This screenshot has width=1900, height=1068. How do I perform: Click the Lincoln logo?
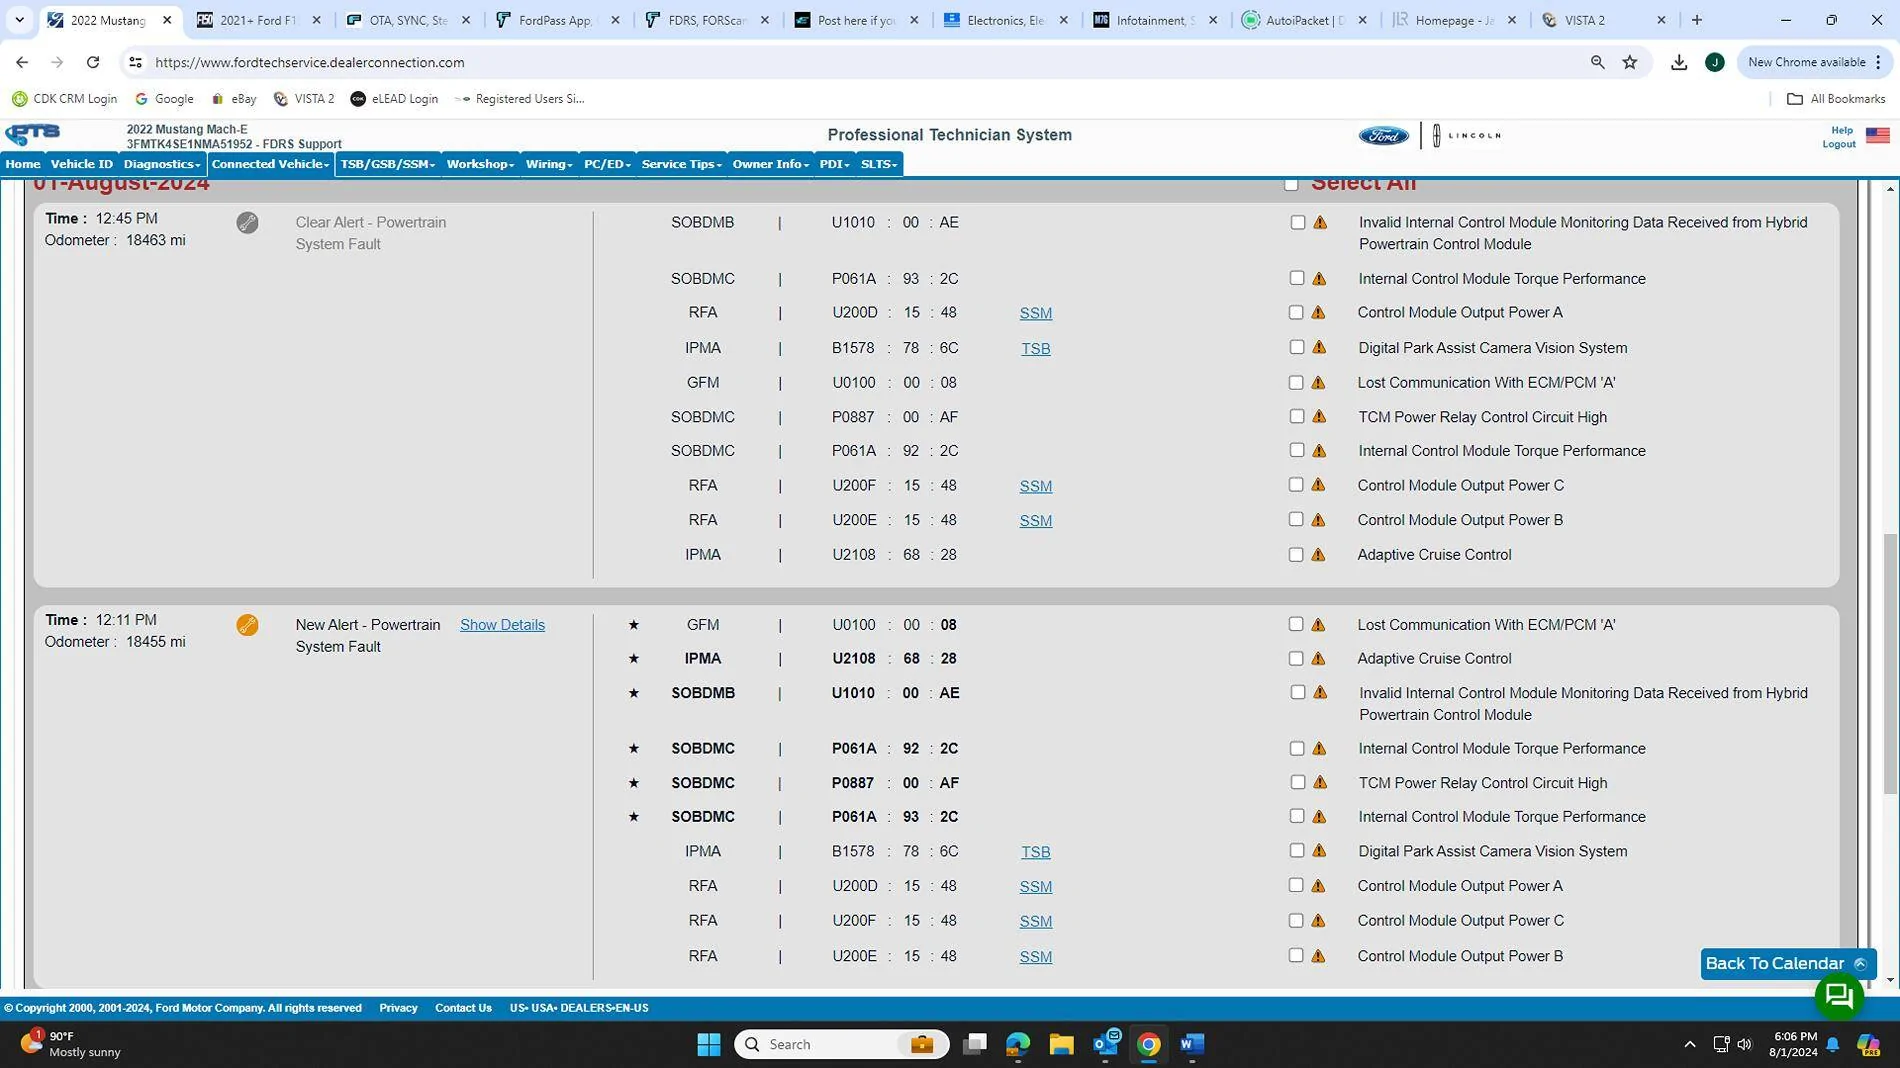pyautogui.click(x=1466, y=136)
